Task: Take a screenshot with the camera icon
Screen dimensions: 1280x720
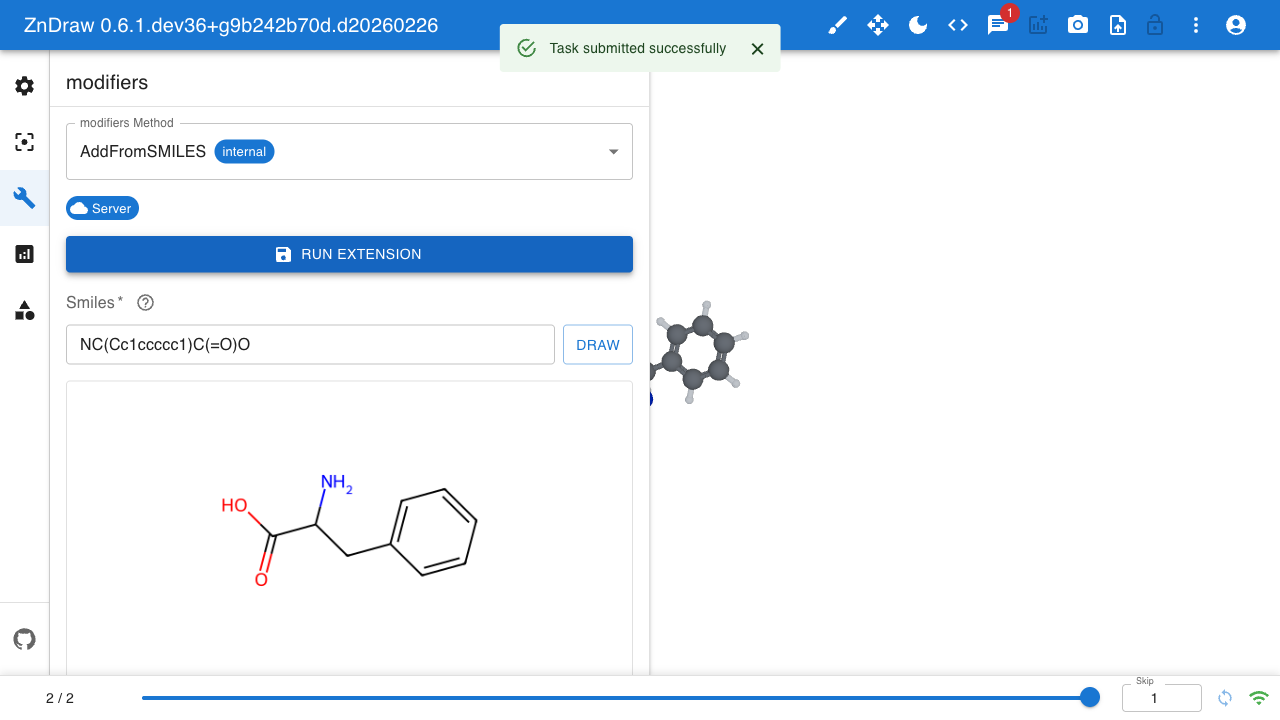Action: [1078, 25]
